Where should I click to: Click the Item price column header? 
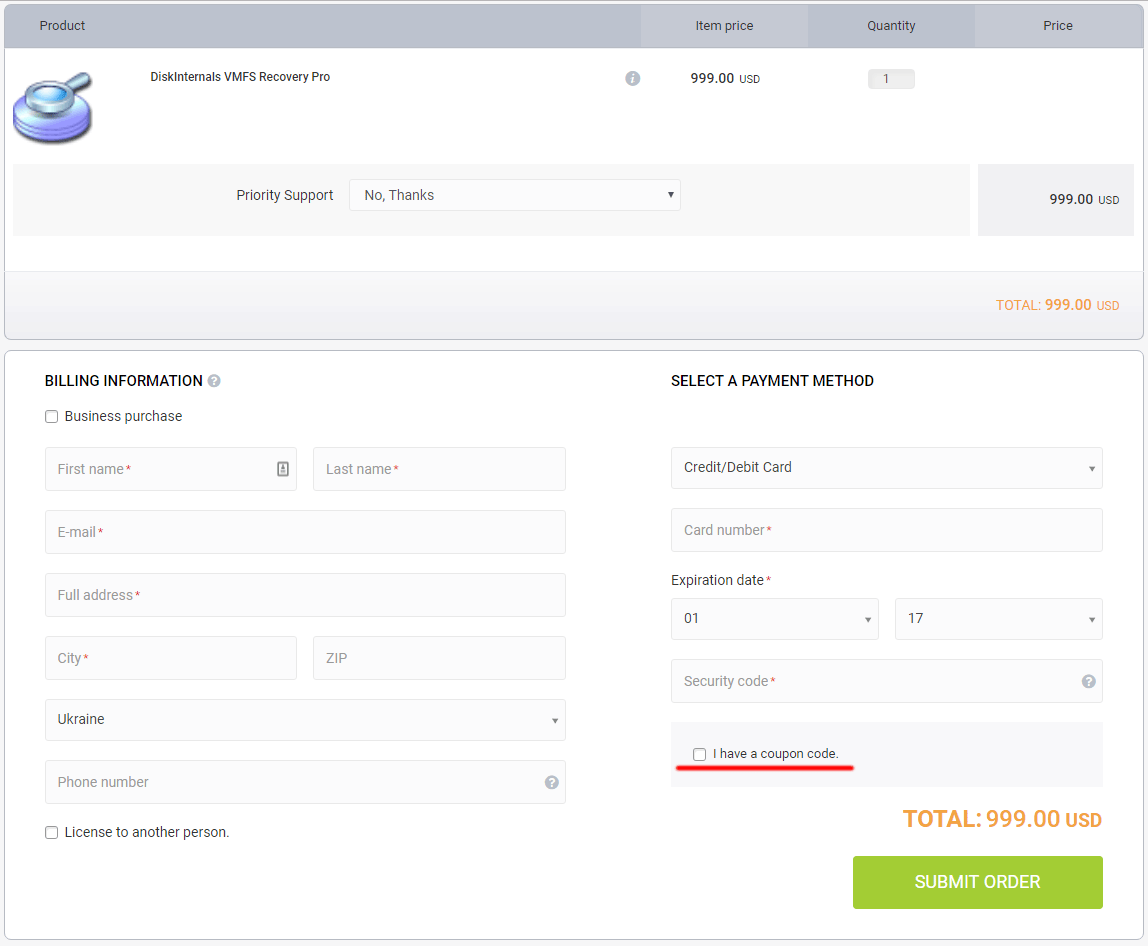724,26
